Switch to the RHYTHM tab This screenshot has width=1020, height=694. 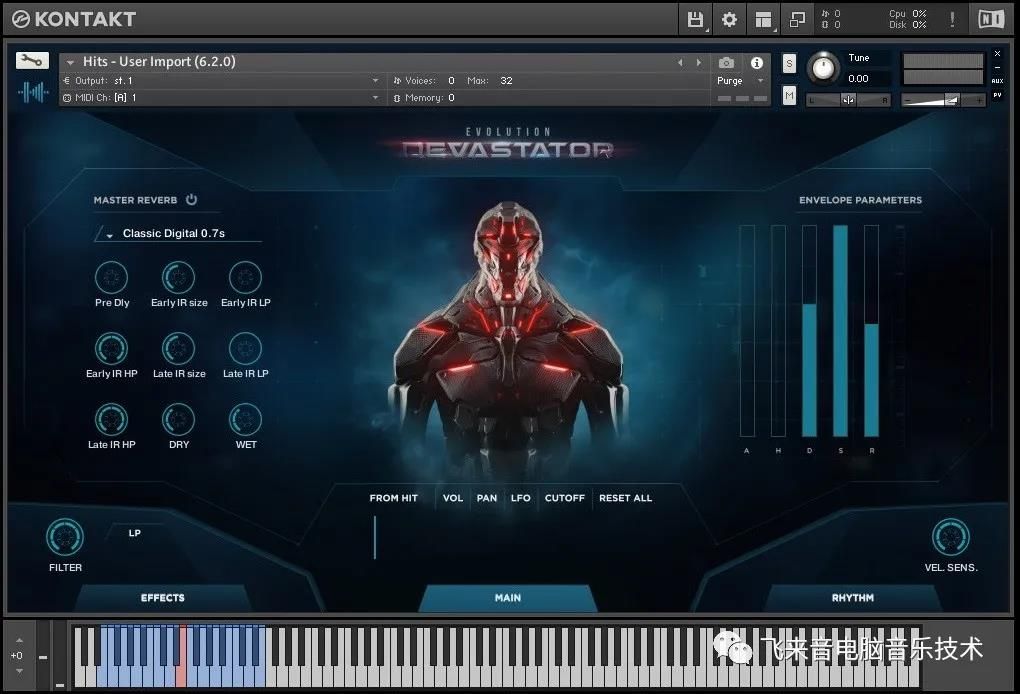[852, 598]
